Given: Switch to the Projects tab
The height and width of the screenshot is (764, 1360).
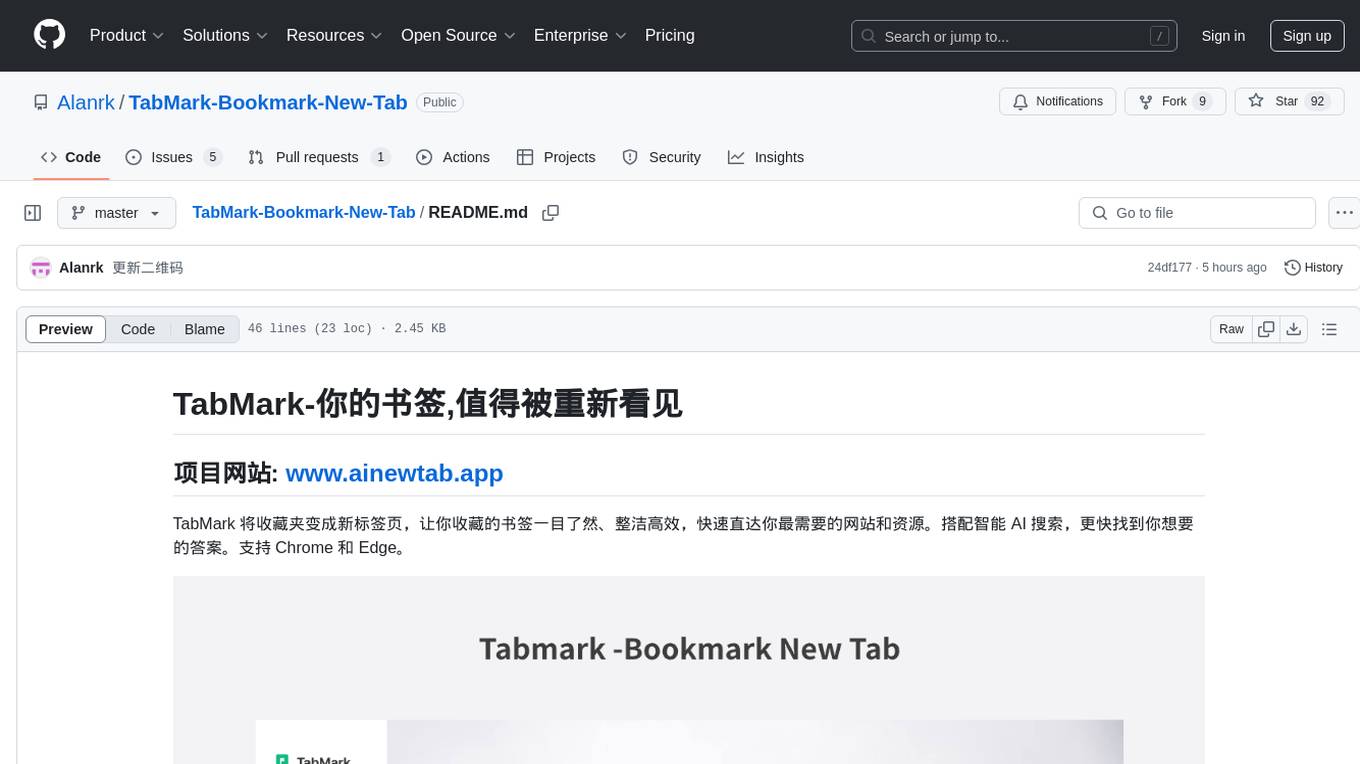Looking at the screenshot, I should (556, 157).
